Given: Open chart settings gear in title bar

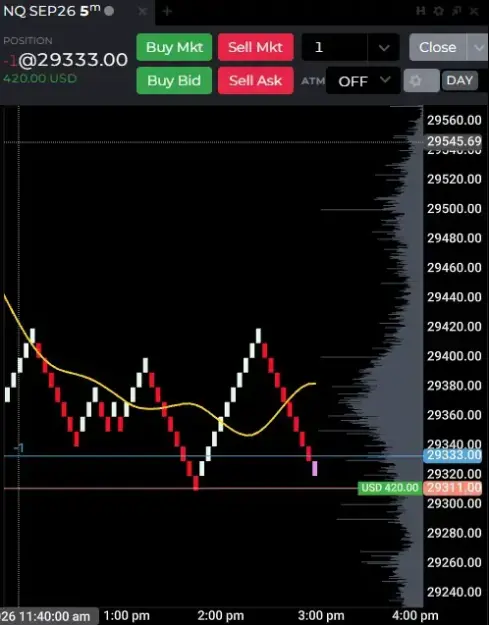Looking at the screenshot, I should pyautogui.click(x=439, y=11).
